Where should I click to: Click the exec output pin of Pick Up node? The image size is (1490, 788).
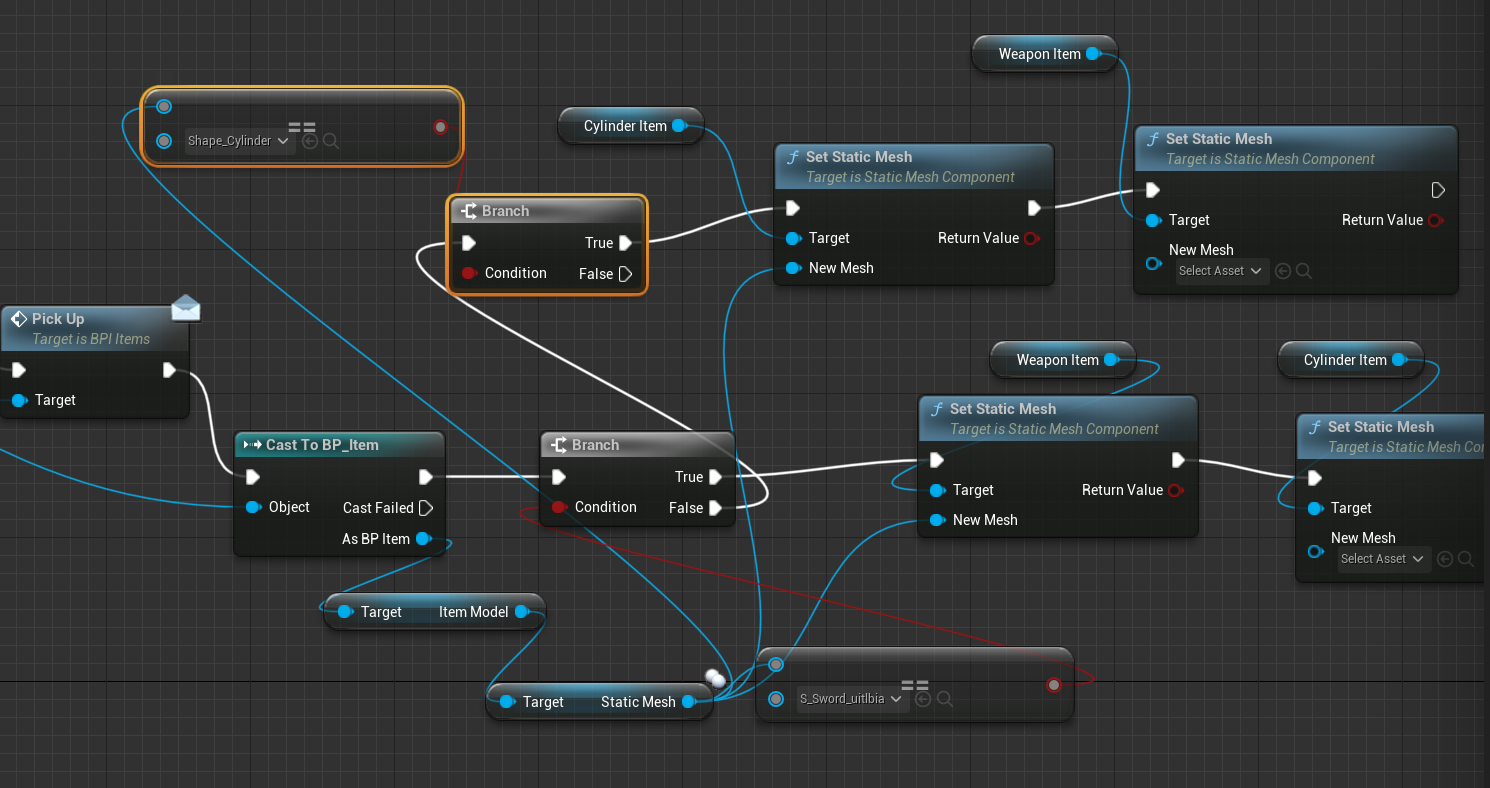click(169, 371)
